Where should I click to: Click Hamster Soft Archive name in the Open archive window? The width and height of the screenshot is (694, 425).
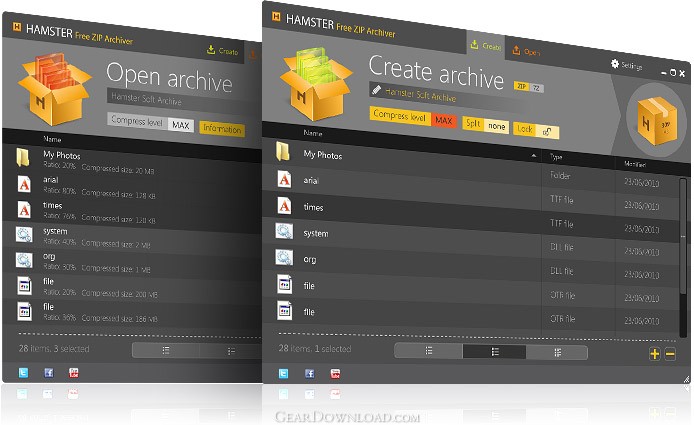tap(146, 99)
